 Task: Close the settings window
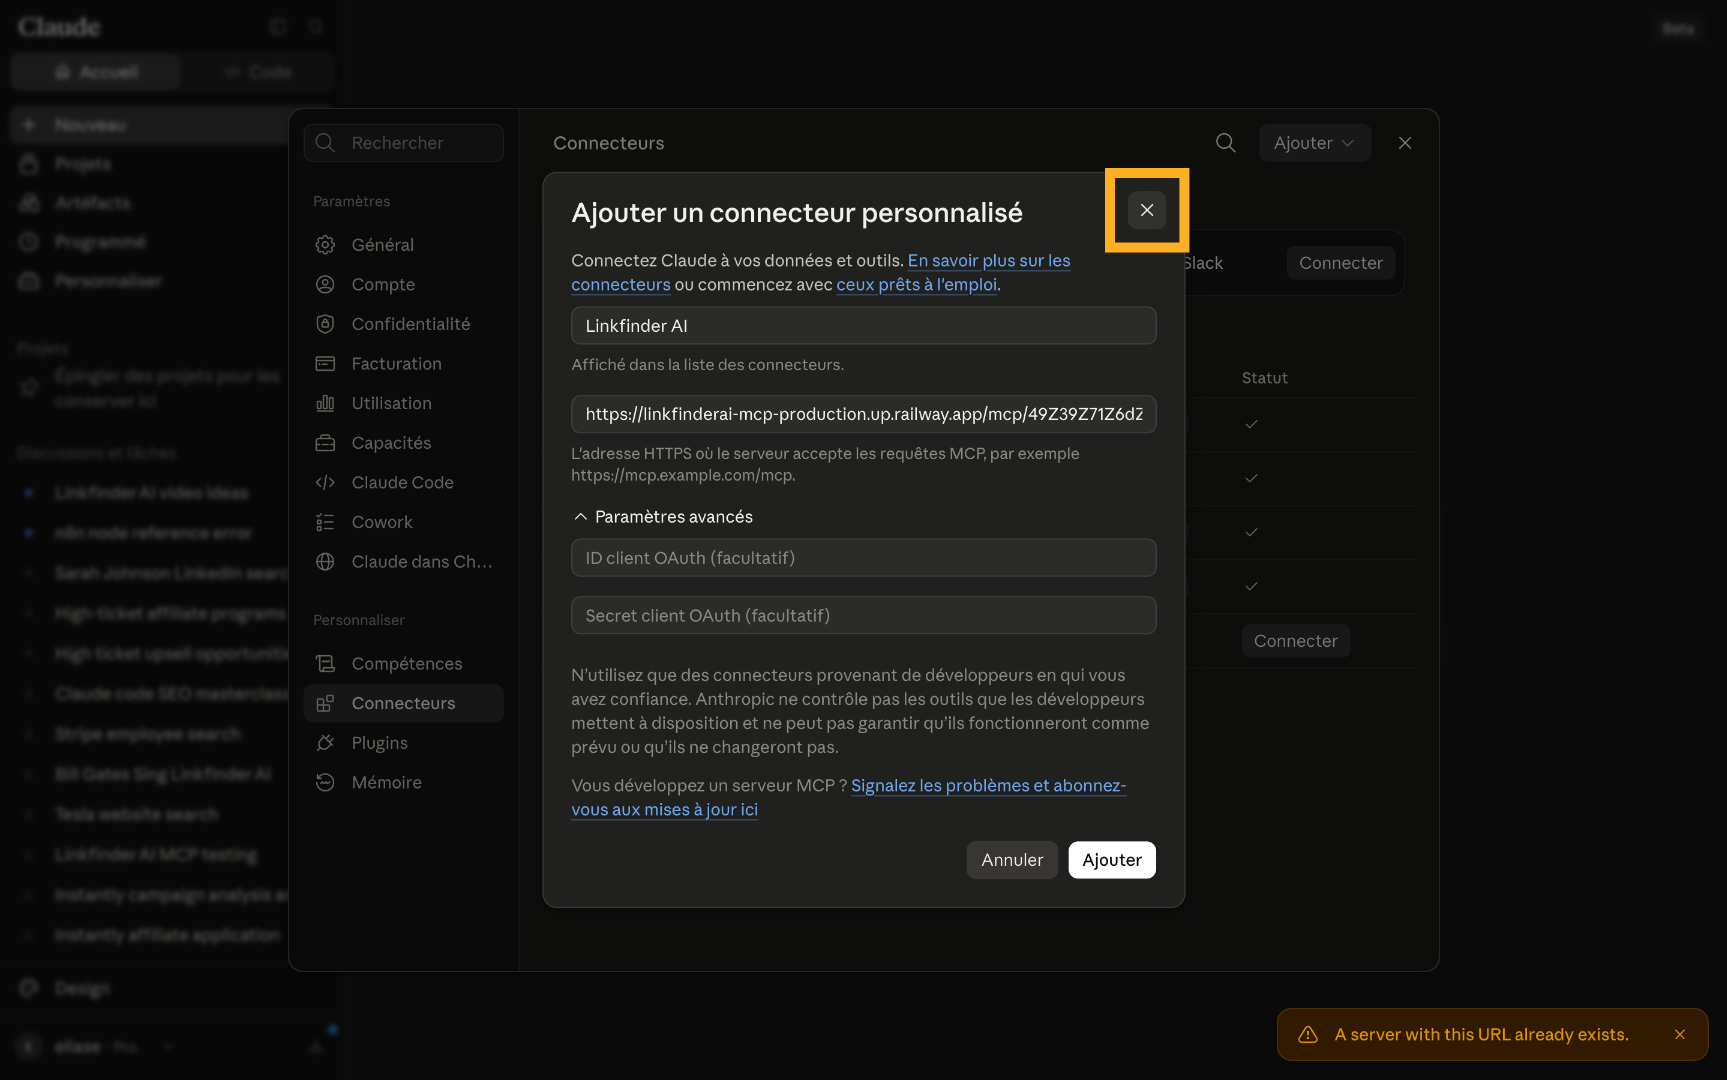(1405, 143)
